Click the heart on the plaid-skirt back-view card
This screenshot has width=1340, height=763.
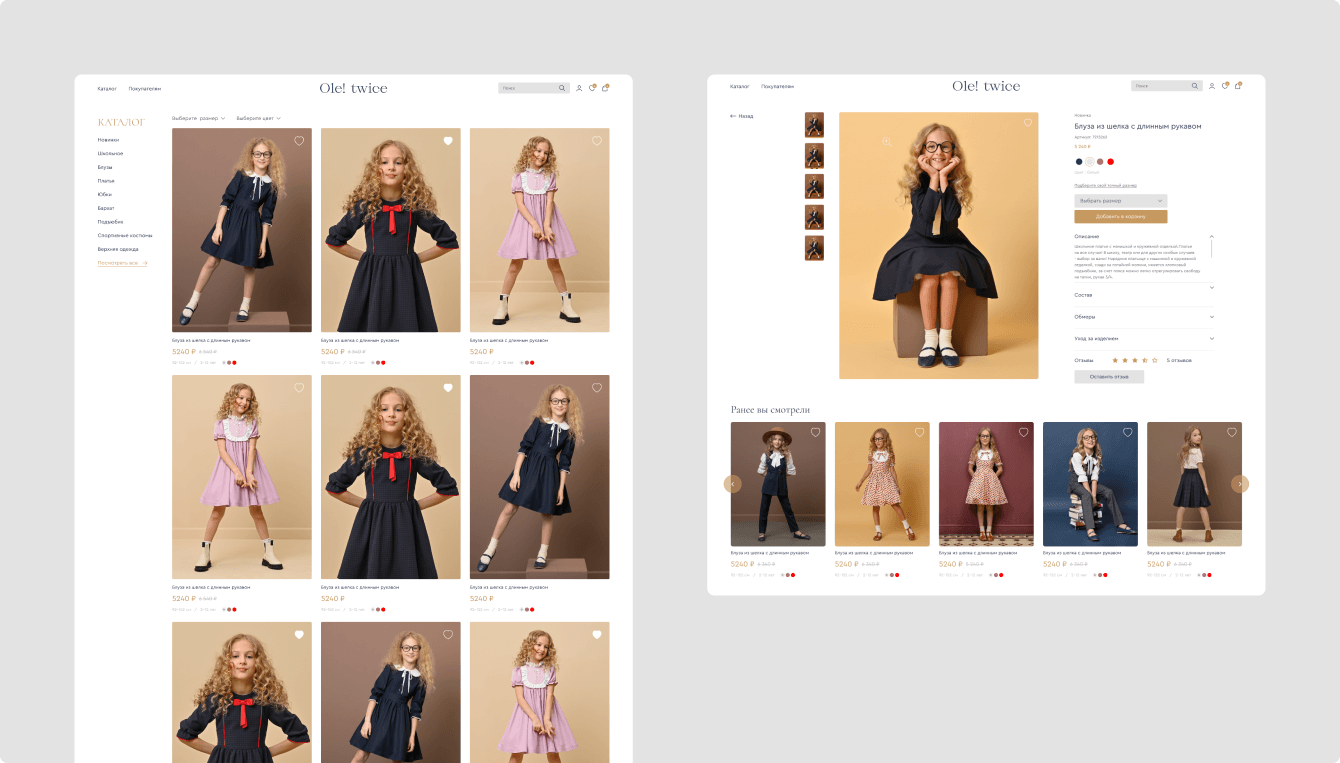[1231, 433]
